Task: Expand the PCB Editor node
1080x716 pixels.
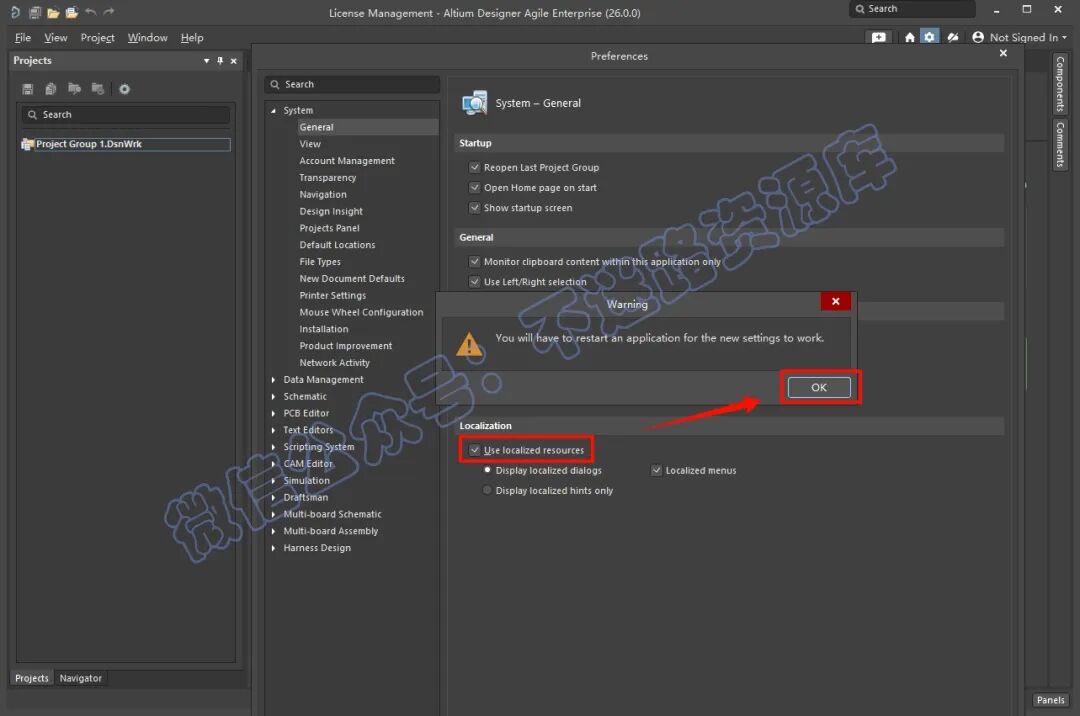Action: pos(273,413)
